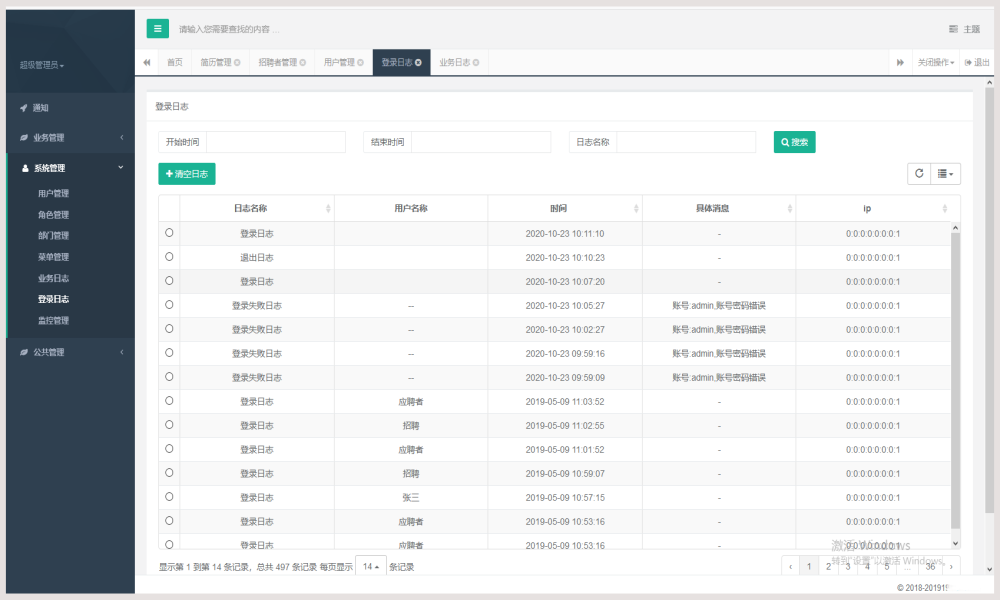Open 通知 from the sidebar paper-plane item
Viewport: 1000px width, 600px height.
coord(34,108)
